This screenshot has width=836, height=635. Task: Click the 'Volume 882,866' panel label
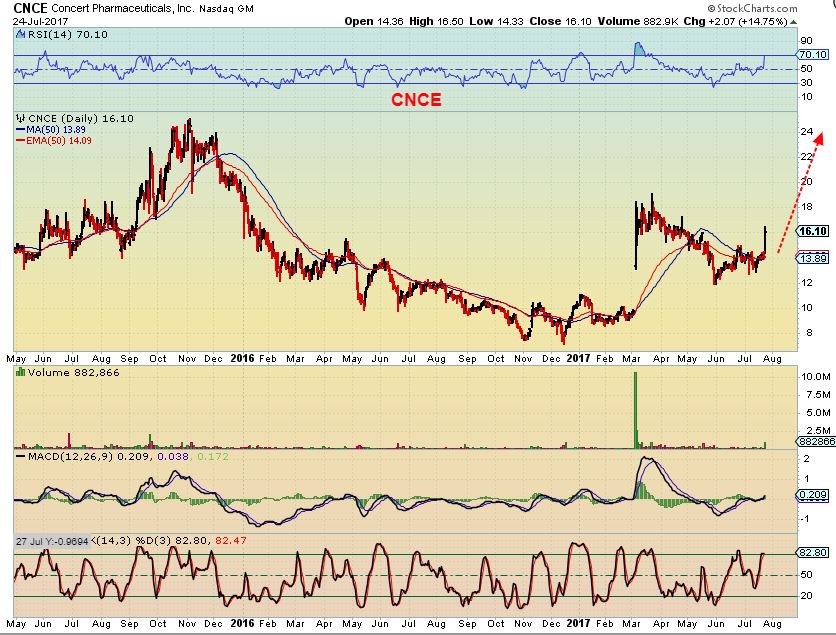click(x=74, y=372)
